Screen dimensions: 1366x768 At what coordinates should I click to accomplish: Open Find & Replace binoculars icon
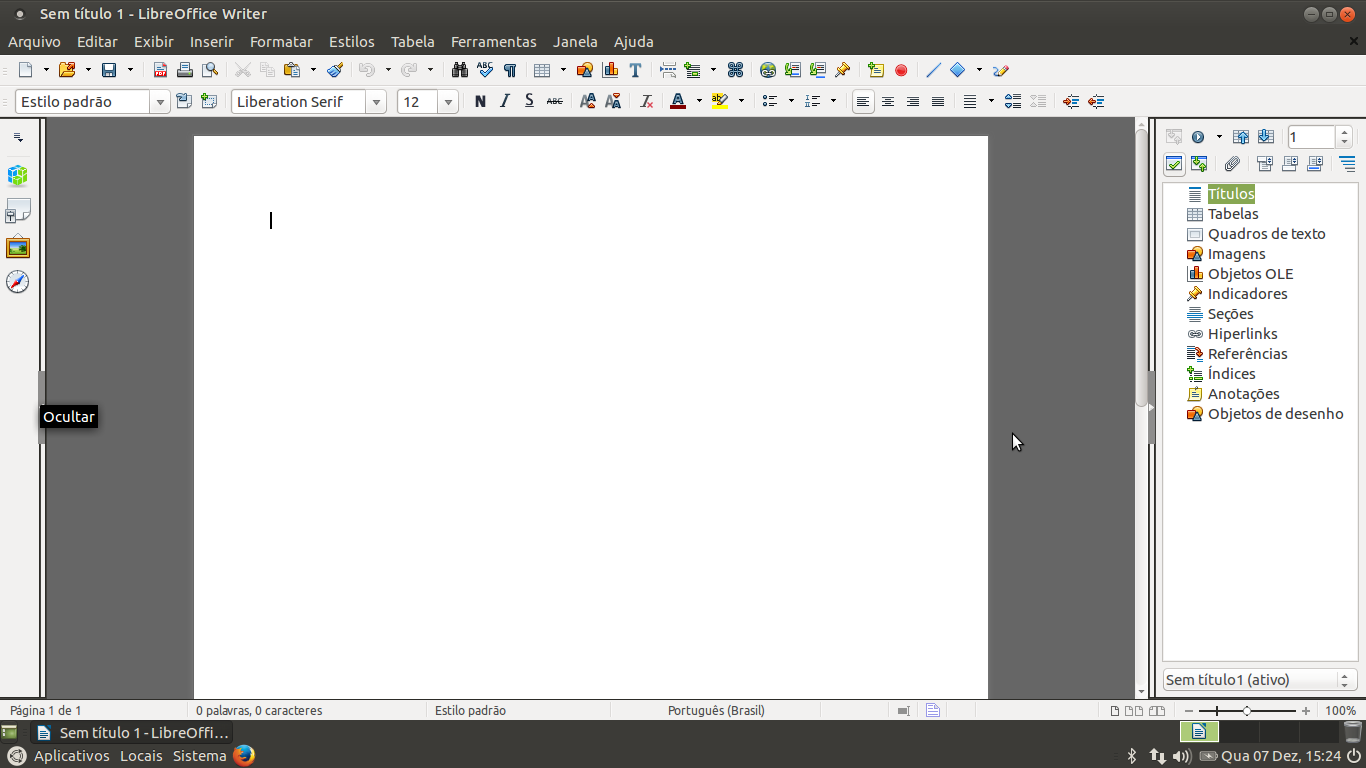(460, 70)
